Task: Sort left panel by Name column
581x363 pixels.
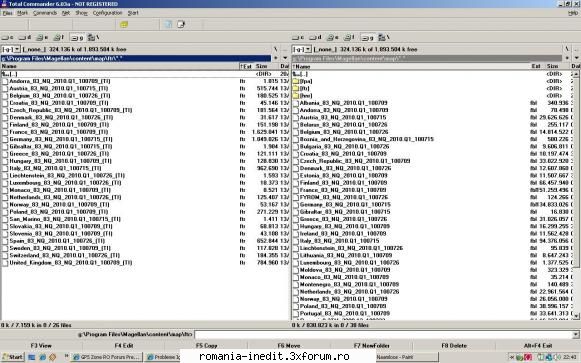Action: click(x=119, y=66)
